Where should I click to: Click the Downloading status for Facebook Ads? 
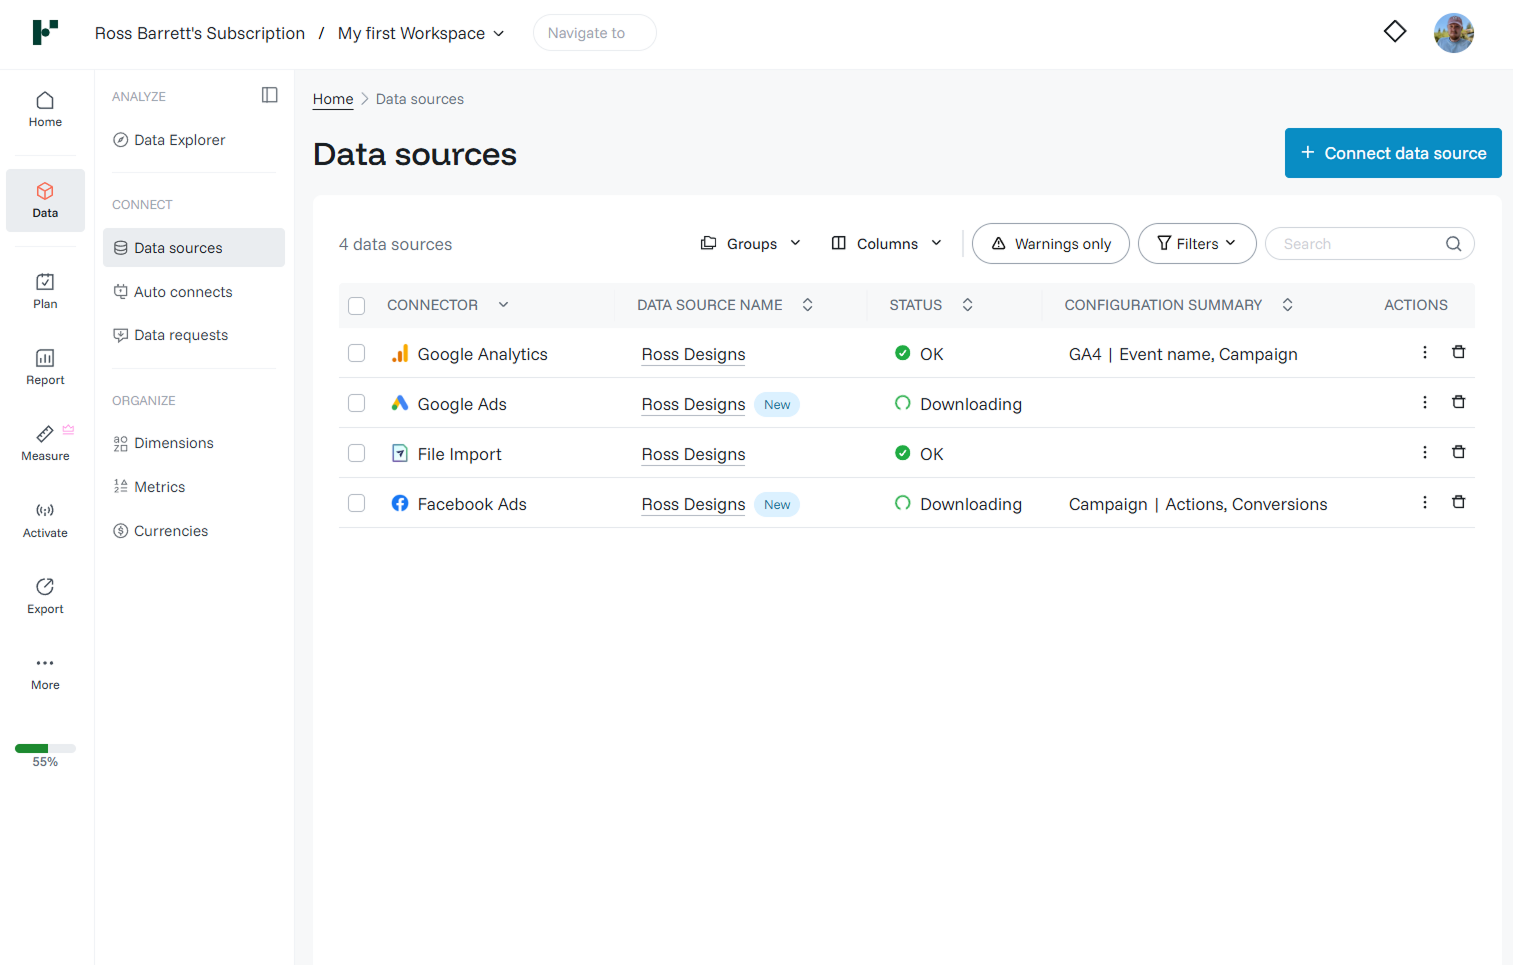[958, 504]
